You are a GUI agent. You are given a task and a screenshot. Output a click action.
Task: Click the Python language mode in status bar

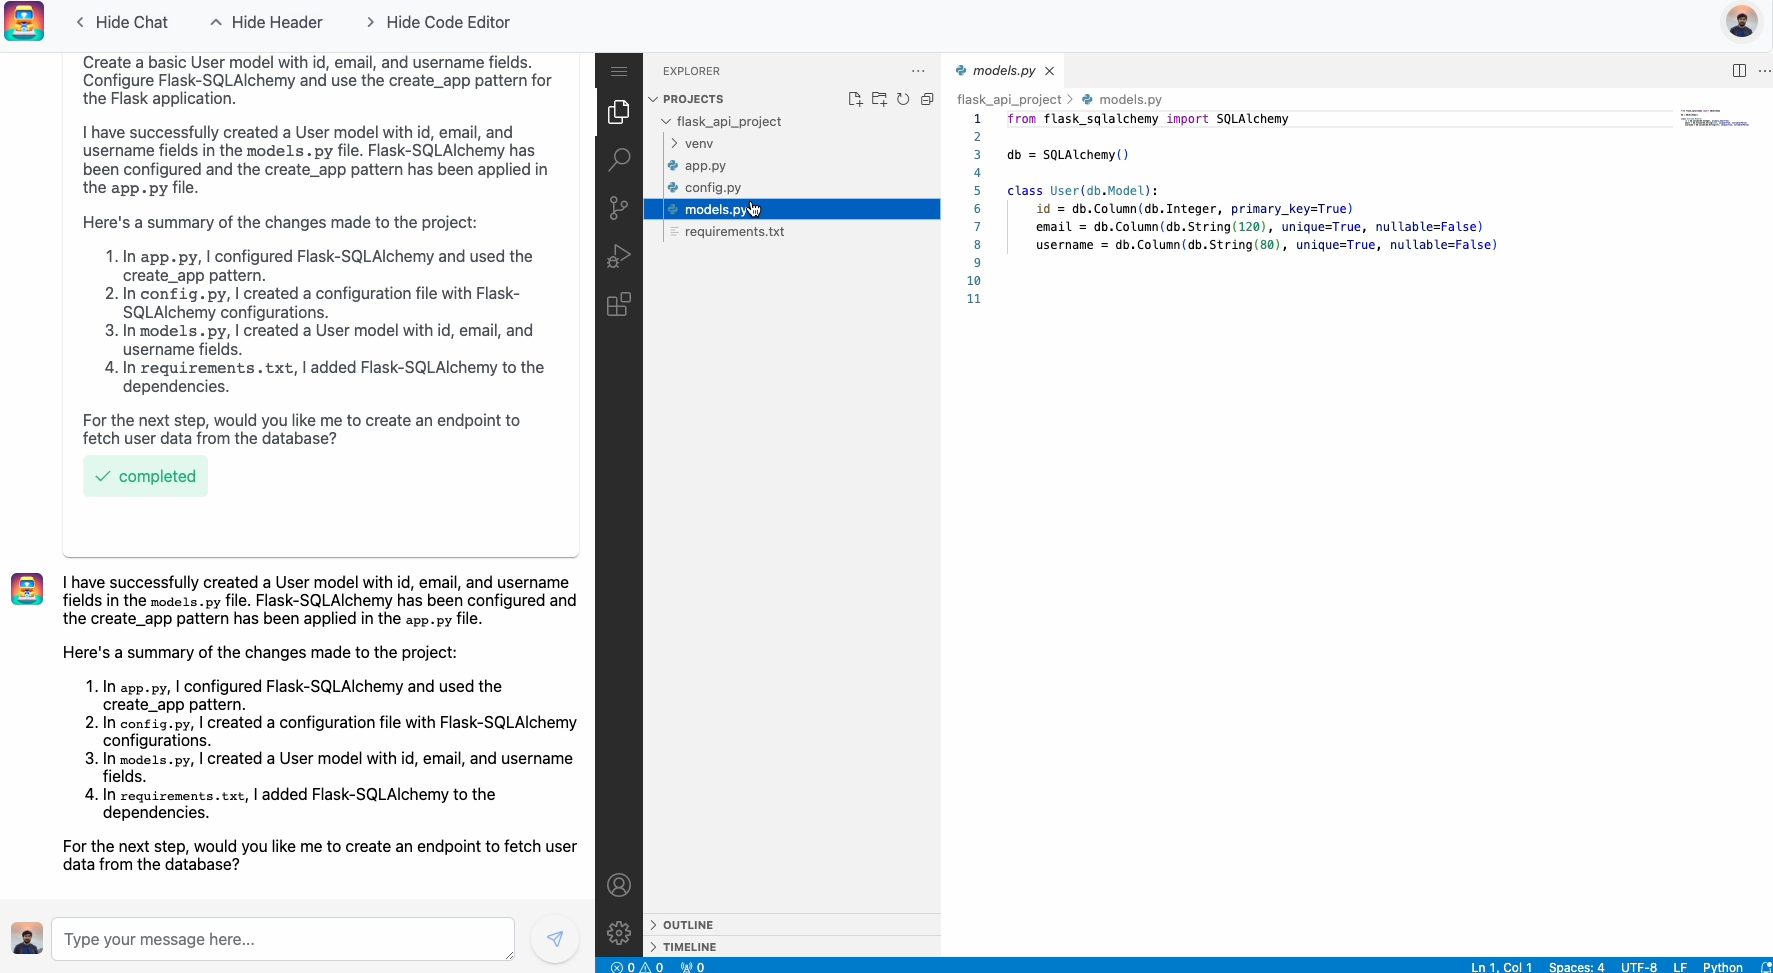(x=1722, y=966)
